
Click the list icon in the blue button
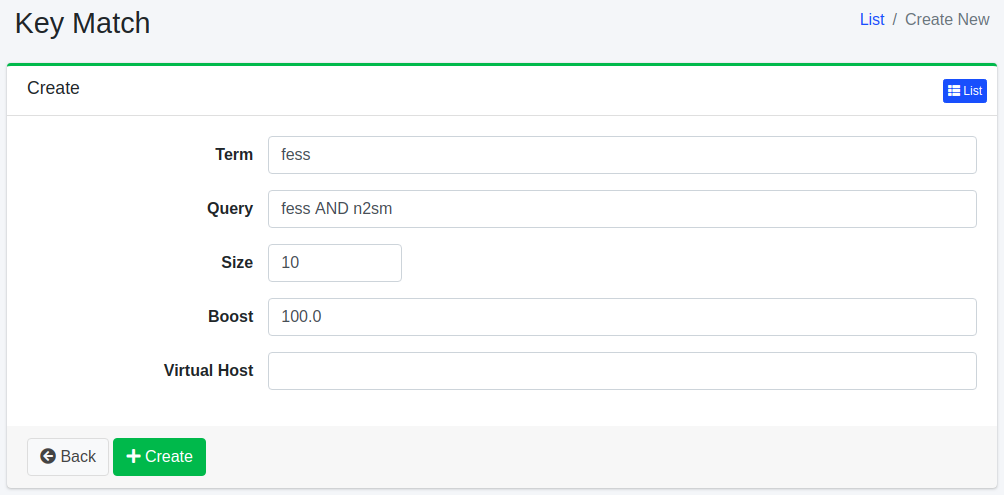point(954,91)
